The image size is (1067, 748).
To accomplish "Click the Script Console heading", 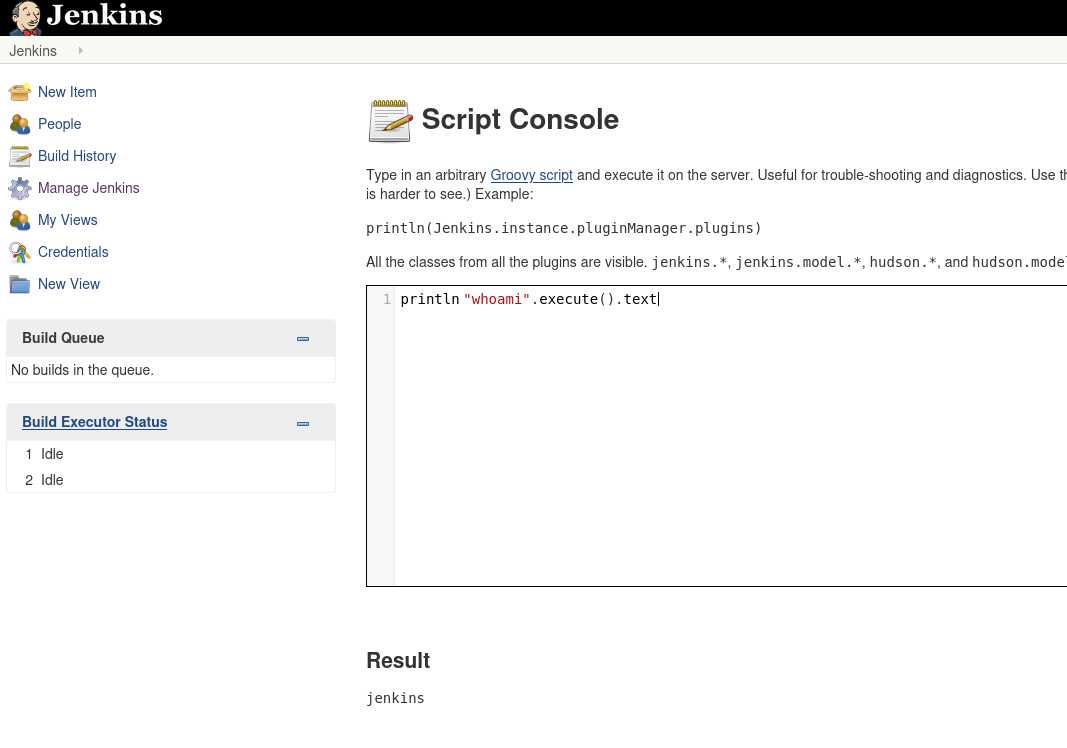I will click(520, 119).
